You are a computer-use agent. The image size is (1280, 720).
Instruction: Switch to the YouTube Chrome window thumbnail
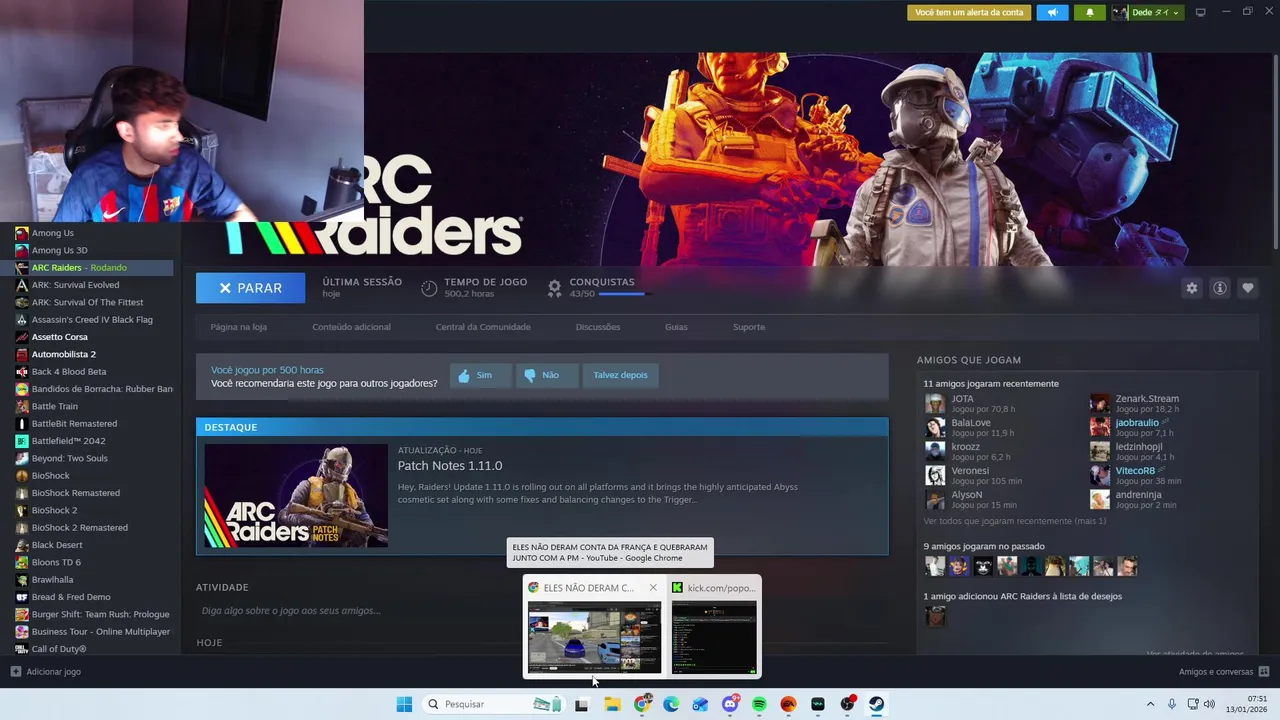[594, 637]
